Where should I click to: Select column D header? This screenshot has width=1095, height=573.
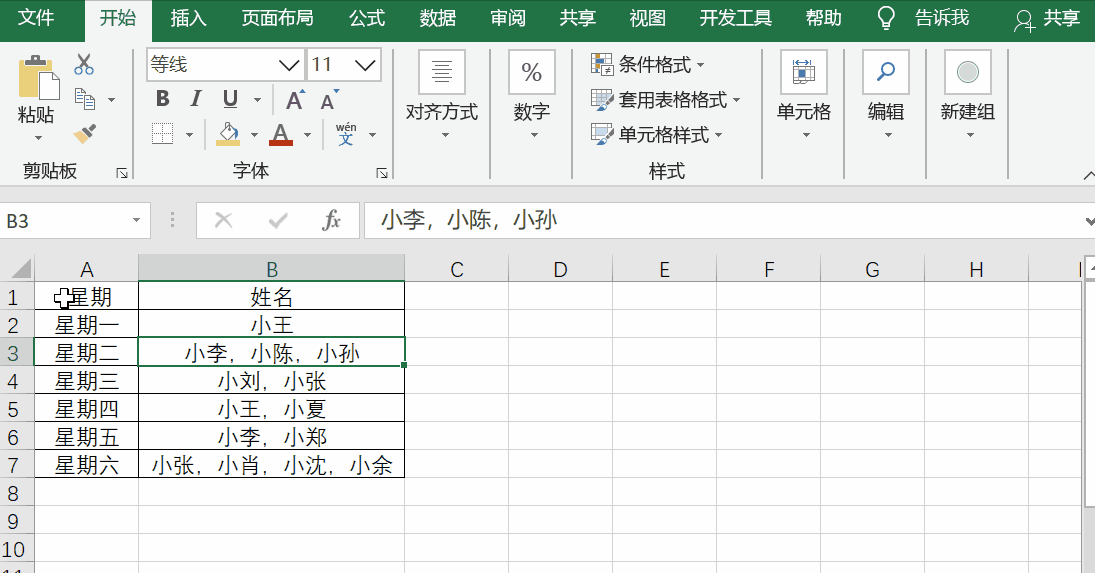pos(560,269)
